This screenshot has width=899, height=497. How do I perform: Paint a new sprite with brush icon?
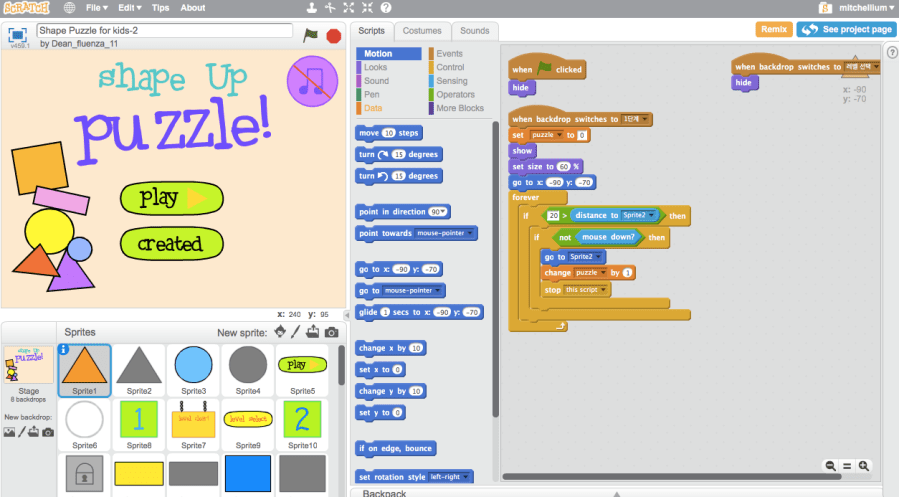(x=296, y=332)
